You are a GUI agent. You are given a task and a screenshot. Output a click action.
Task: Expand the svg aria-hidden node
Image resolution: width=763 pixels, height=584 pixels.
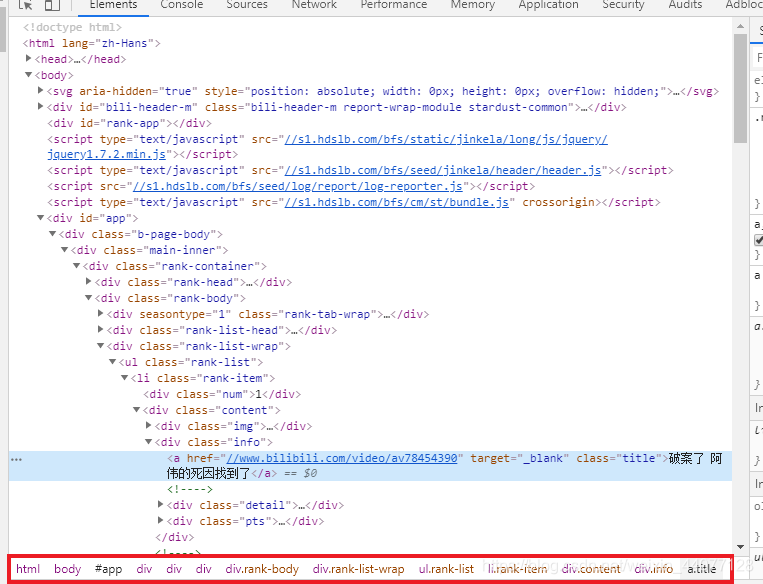coord(41,91)
